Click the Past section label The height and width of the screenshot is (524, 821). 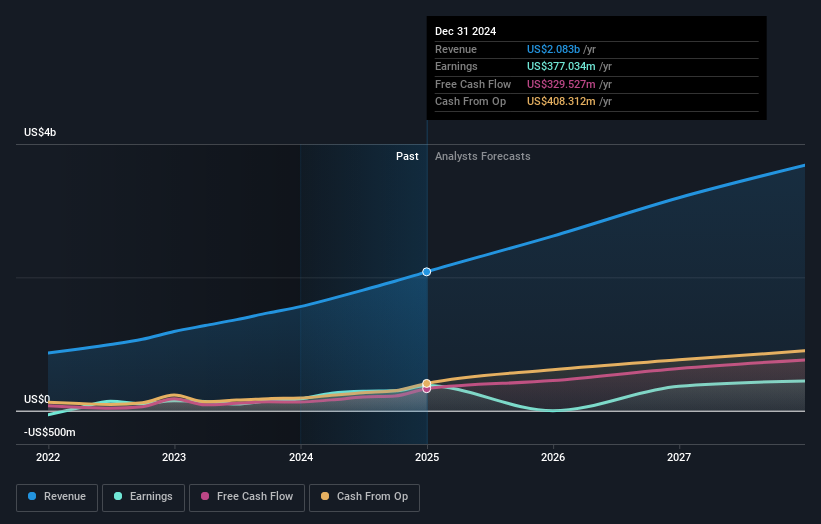(407, 157)
